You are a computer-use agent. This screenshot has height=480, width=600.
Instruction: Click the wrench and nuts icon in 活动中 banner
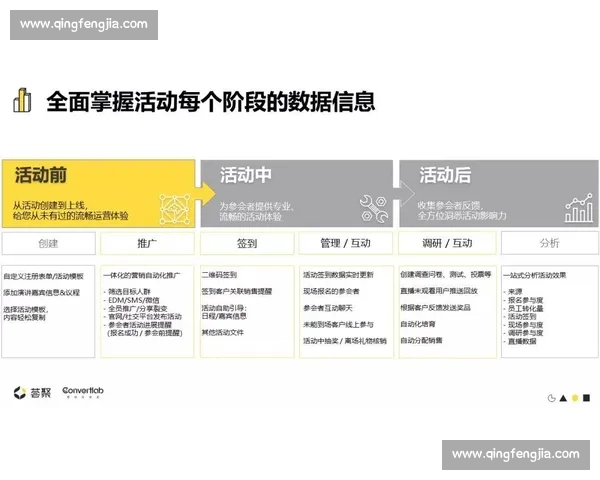point(374,209)
